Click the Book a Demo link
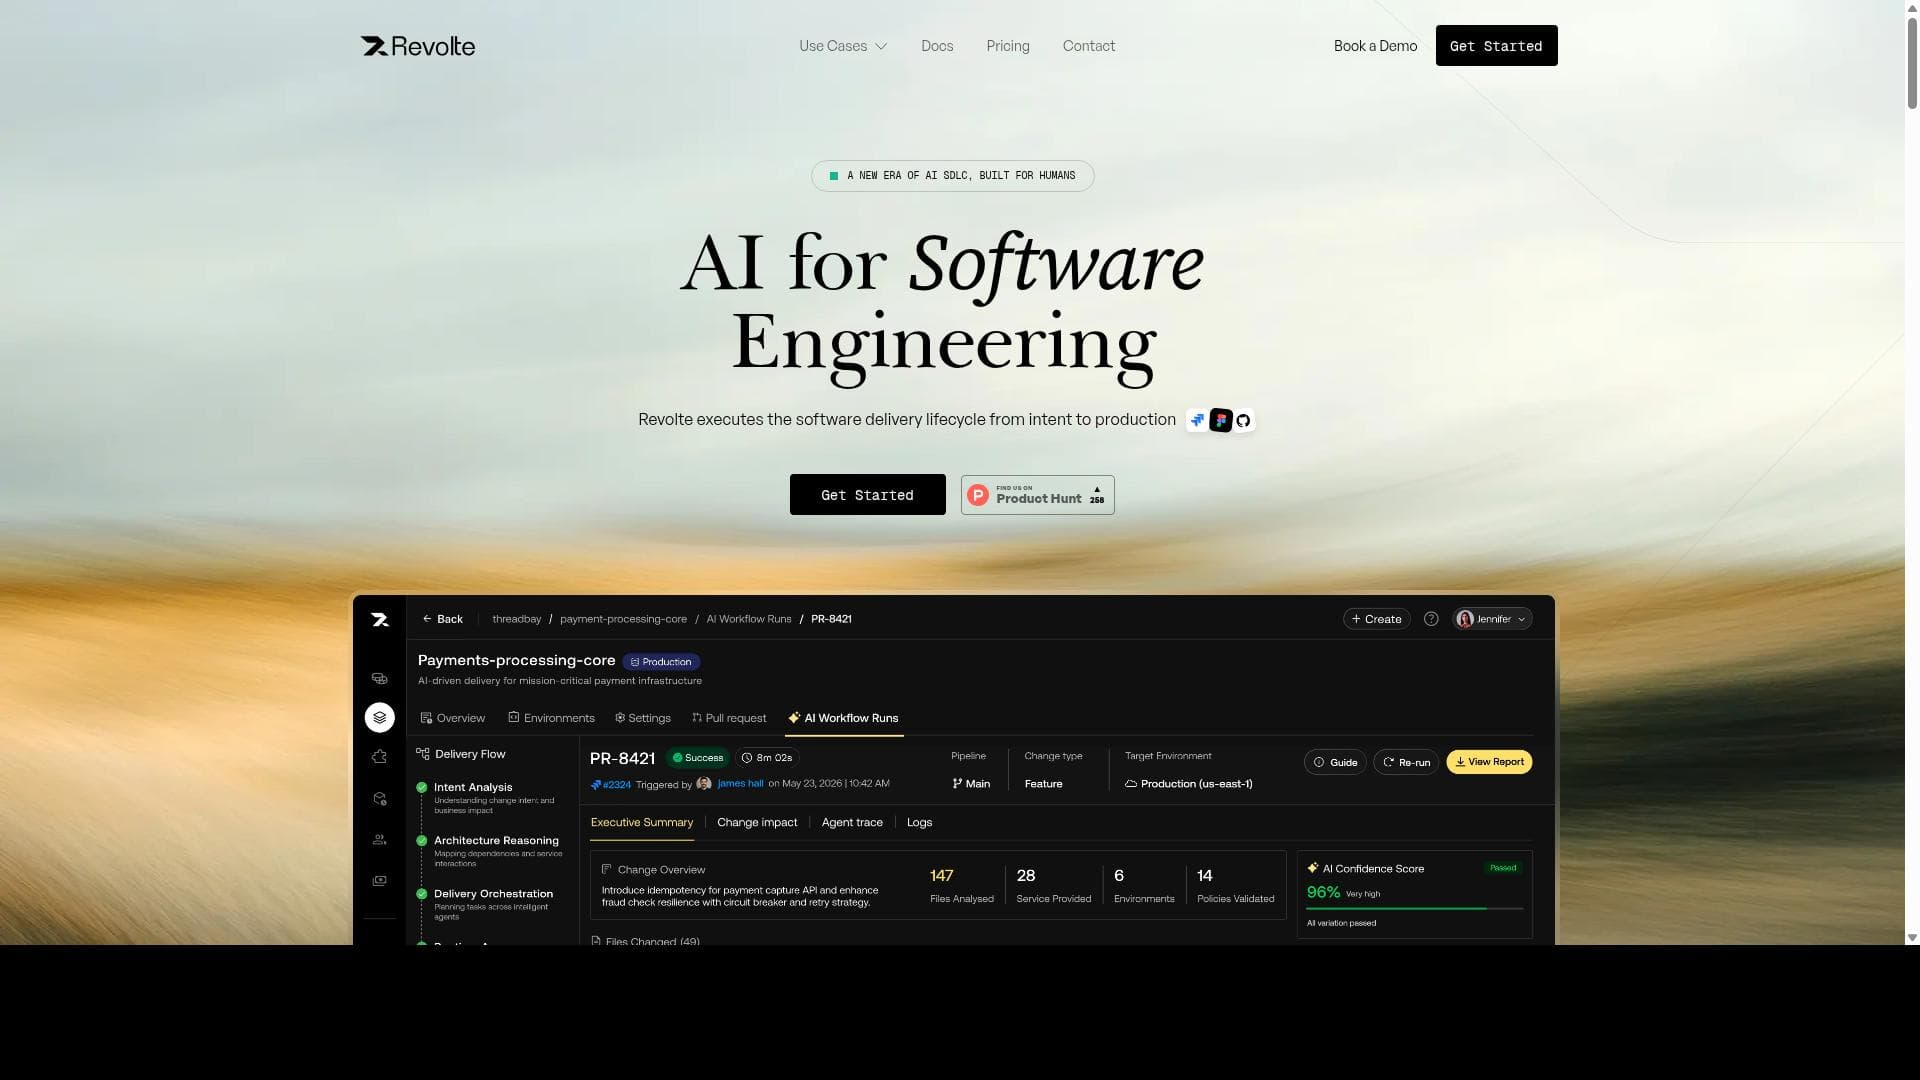1920x1080 pixels. [1375, 46]
